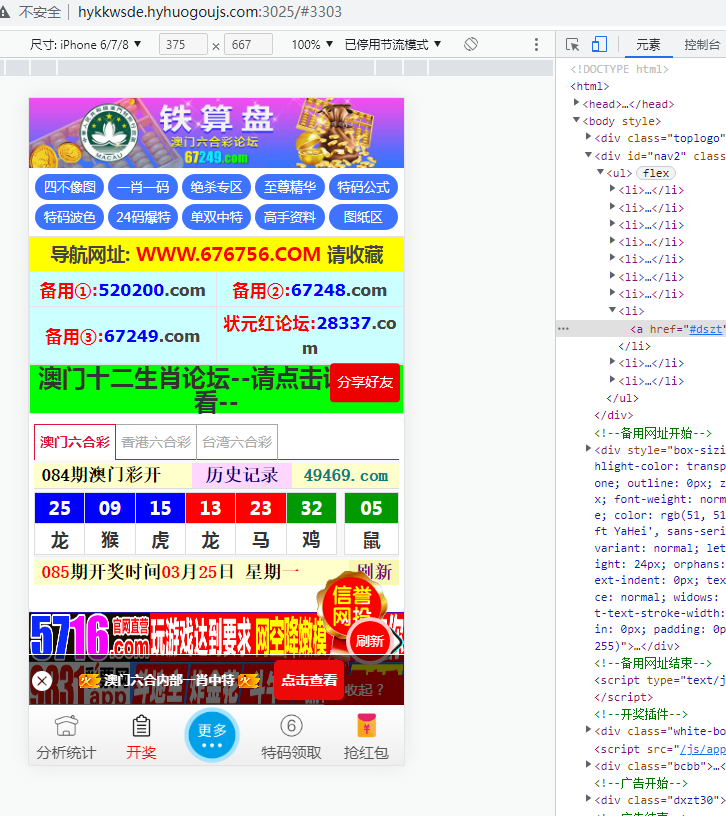The image size is (726, 816).
Task: Expand the div class dxzt30 node
Action: point(588,798)
